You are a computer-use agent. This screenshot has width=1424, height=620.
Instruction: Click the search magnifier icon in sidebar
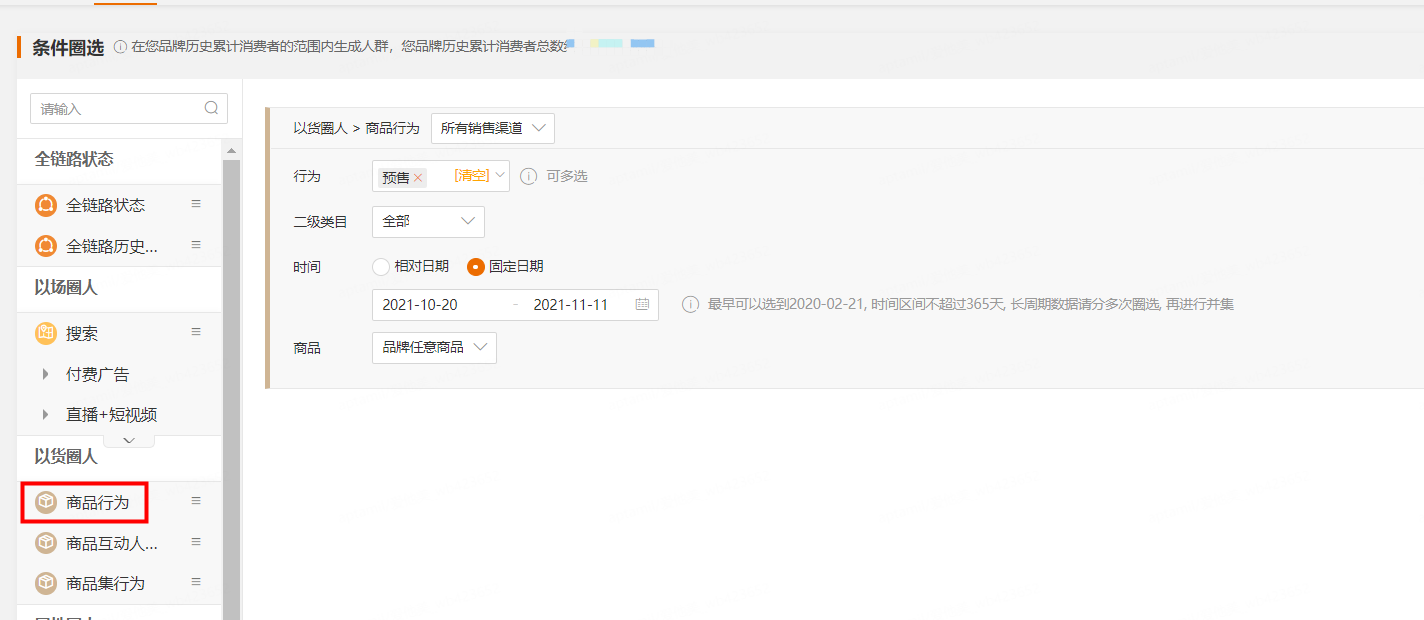[x=211, y=108]
